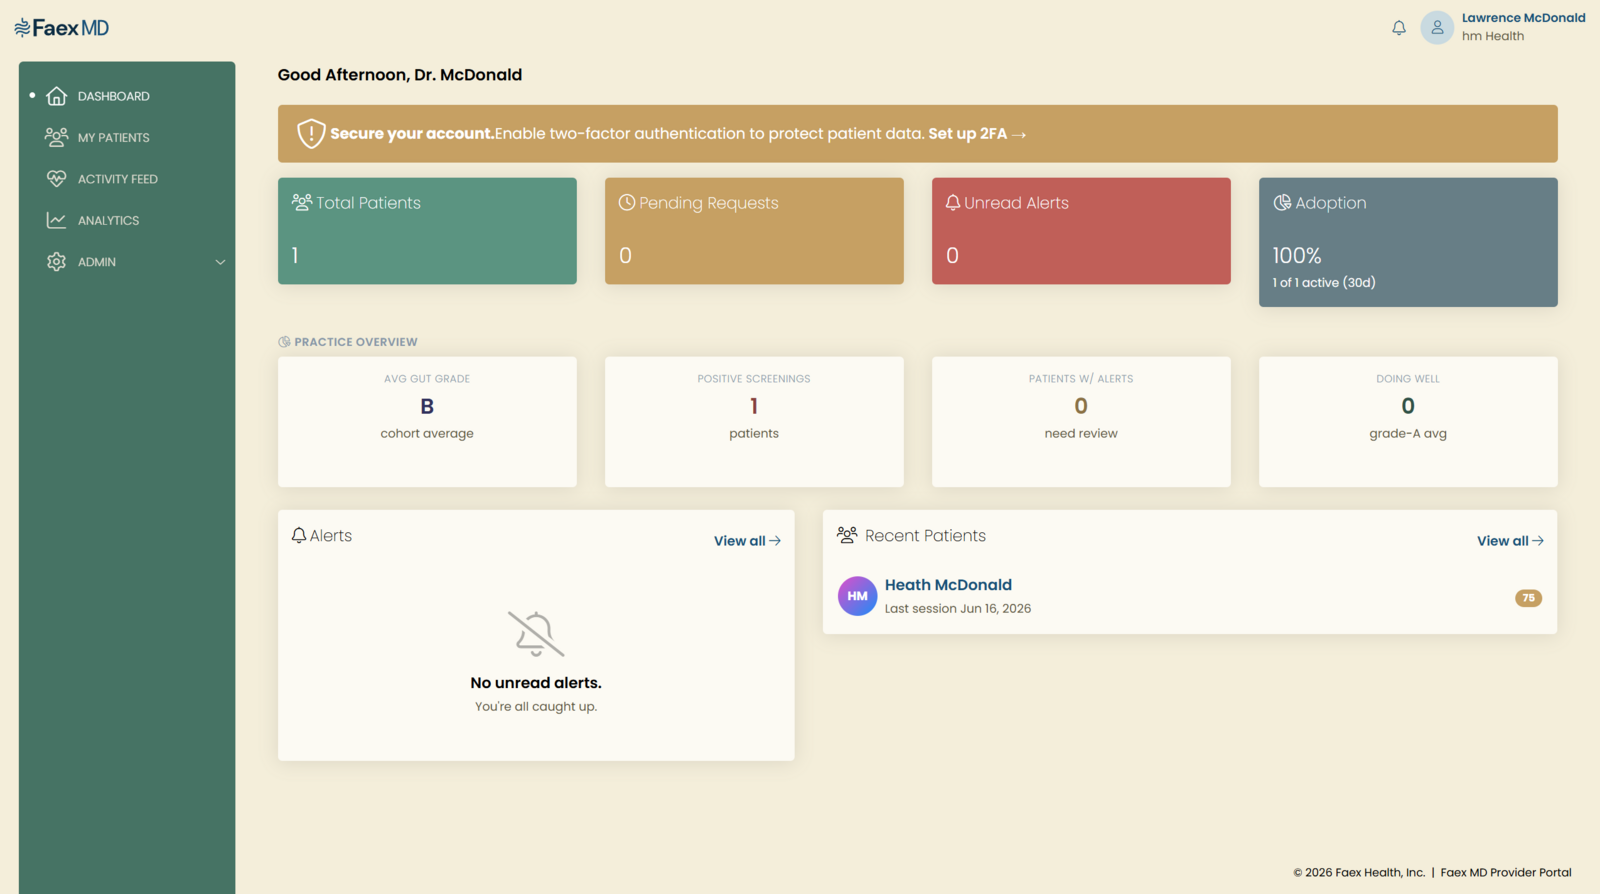Open the Admin section label
Image resolution: width=1600 pixels, height=894 pixels.
point(97,262)
